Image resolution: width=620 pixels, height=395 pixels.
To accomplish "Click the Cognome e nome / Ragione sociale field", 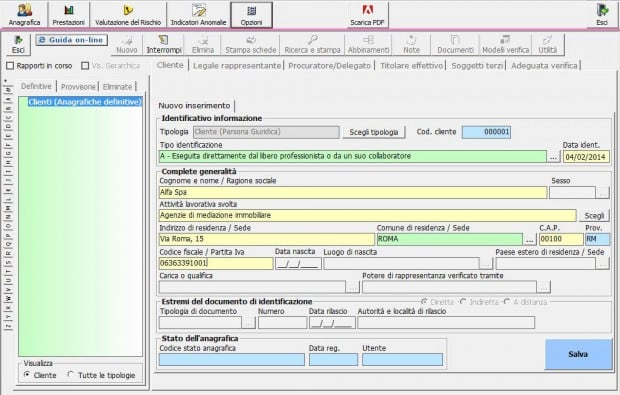I will click(353, 193).
